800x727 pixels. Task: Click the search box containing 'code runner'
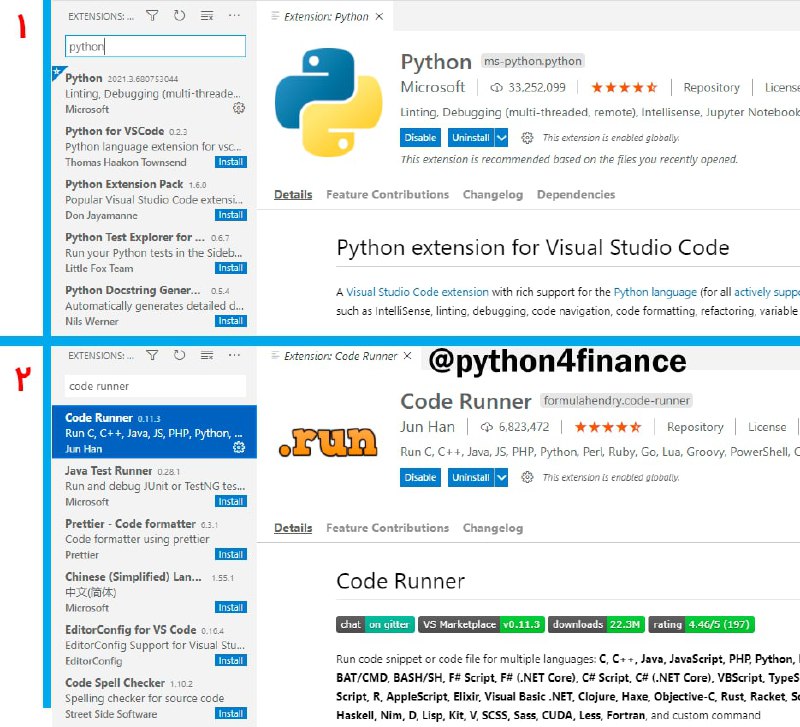click(x=155, y=386)
